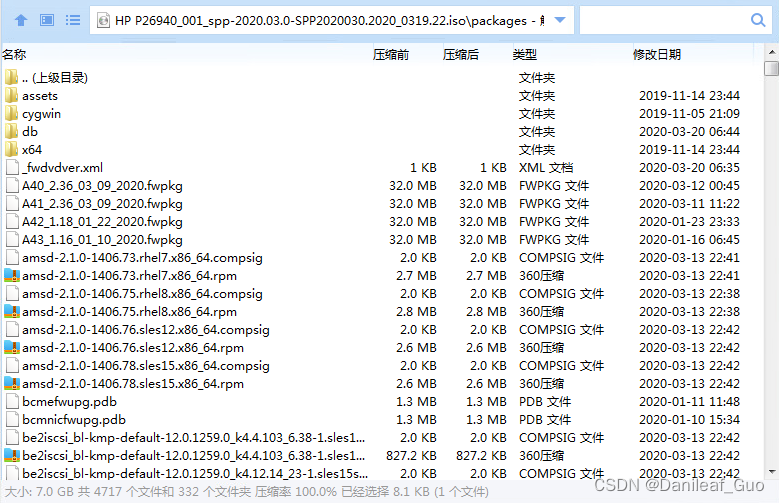Image resolution: width=779 pixels, height=503 pixels.
Task: Go up with the blue up-arrow icon
Action: pos(21,20)
